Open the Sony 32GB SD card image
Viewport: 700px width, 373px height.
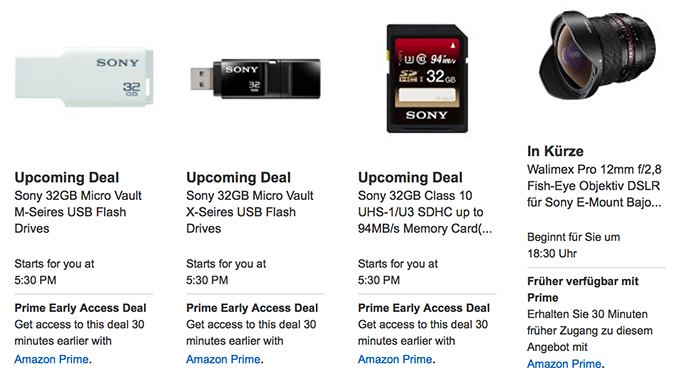click(427, 79)
